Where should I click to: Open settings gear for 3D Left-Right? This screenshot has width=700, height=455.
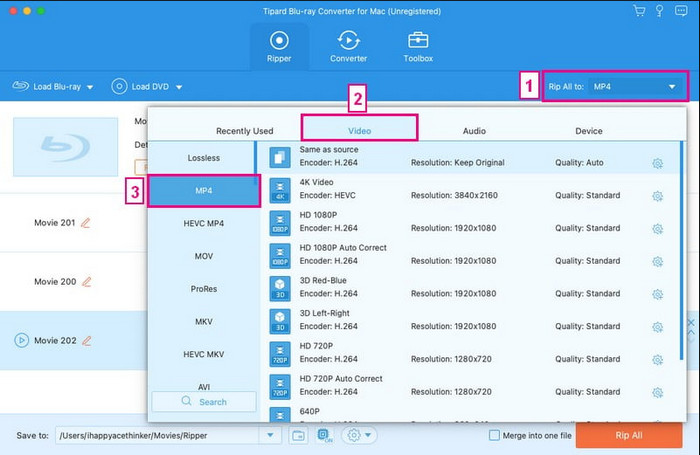(658, 327)
